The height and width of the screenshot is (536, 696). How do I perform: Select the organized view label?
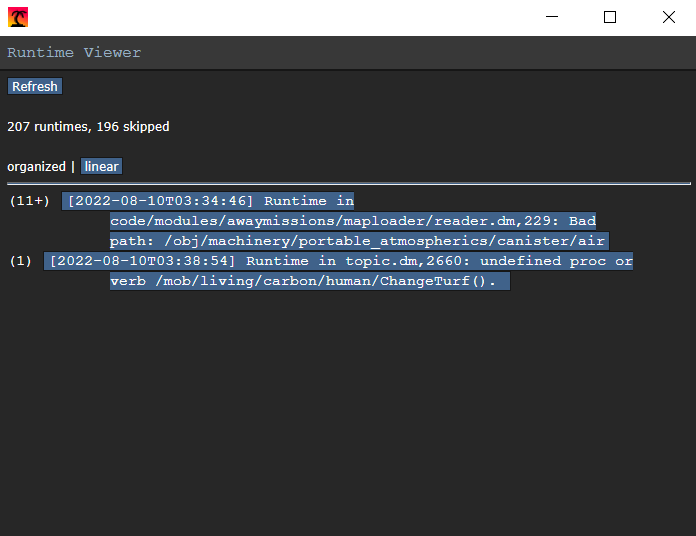[x=36, y=167]
